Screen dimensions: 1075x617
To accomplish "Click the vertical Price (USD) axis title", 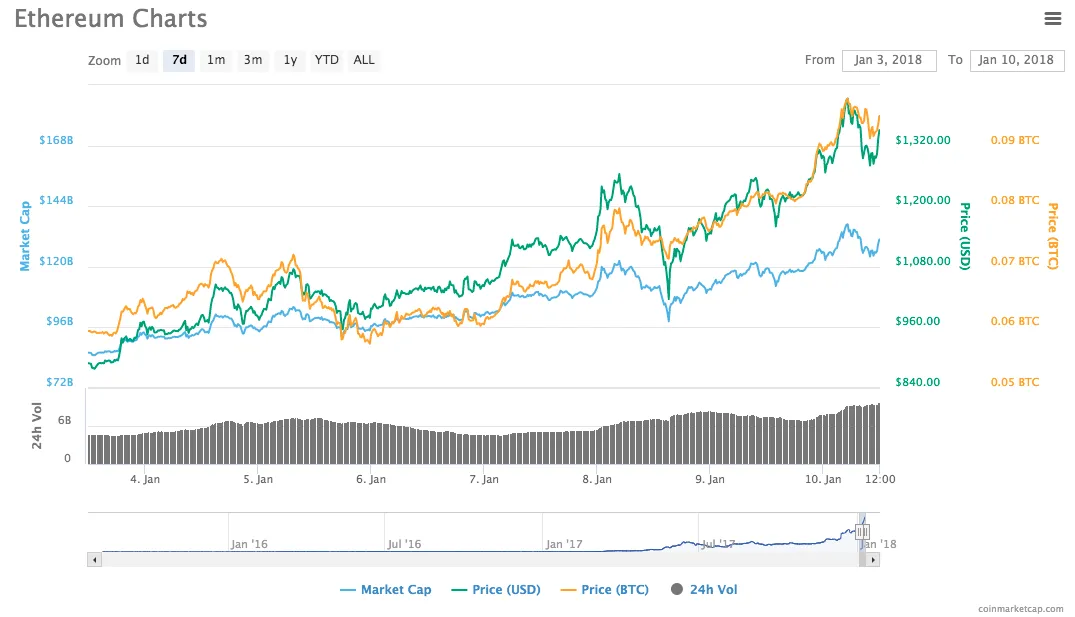I will (x=965, y=236).
